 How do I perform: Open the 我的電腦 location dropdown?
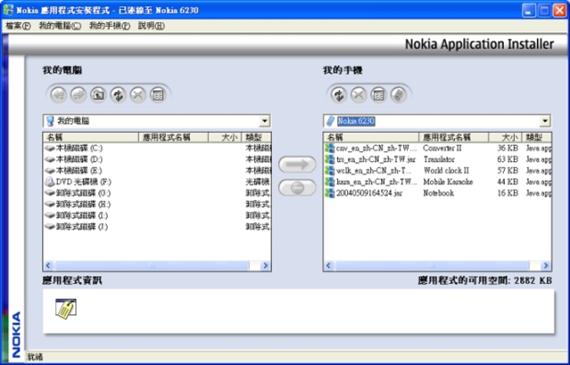coord(265,121)
